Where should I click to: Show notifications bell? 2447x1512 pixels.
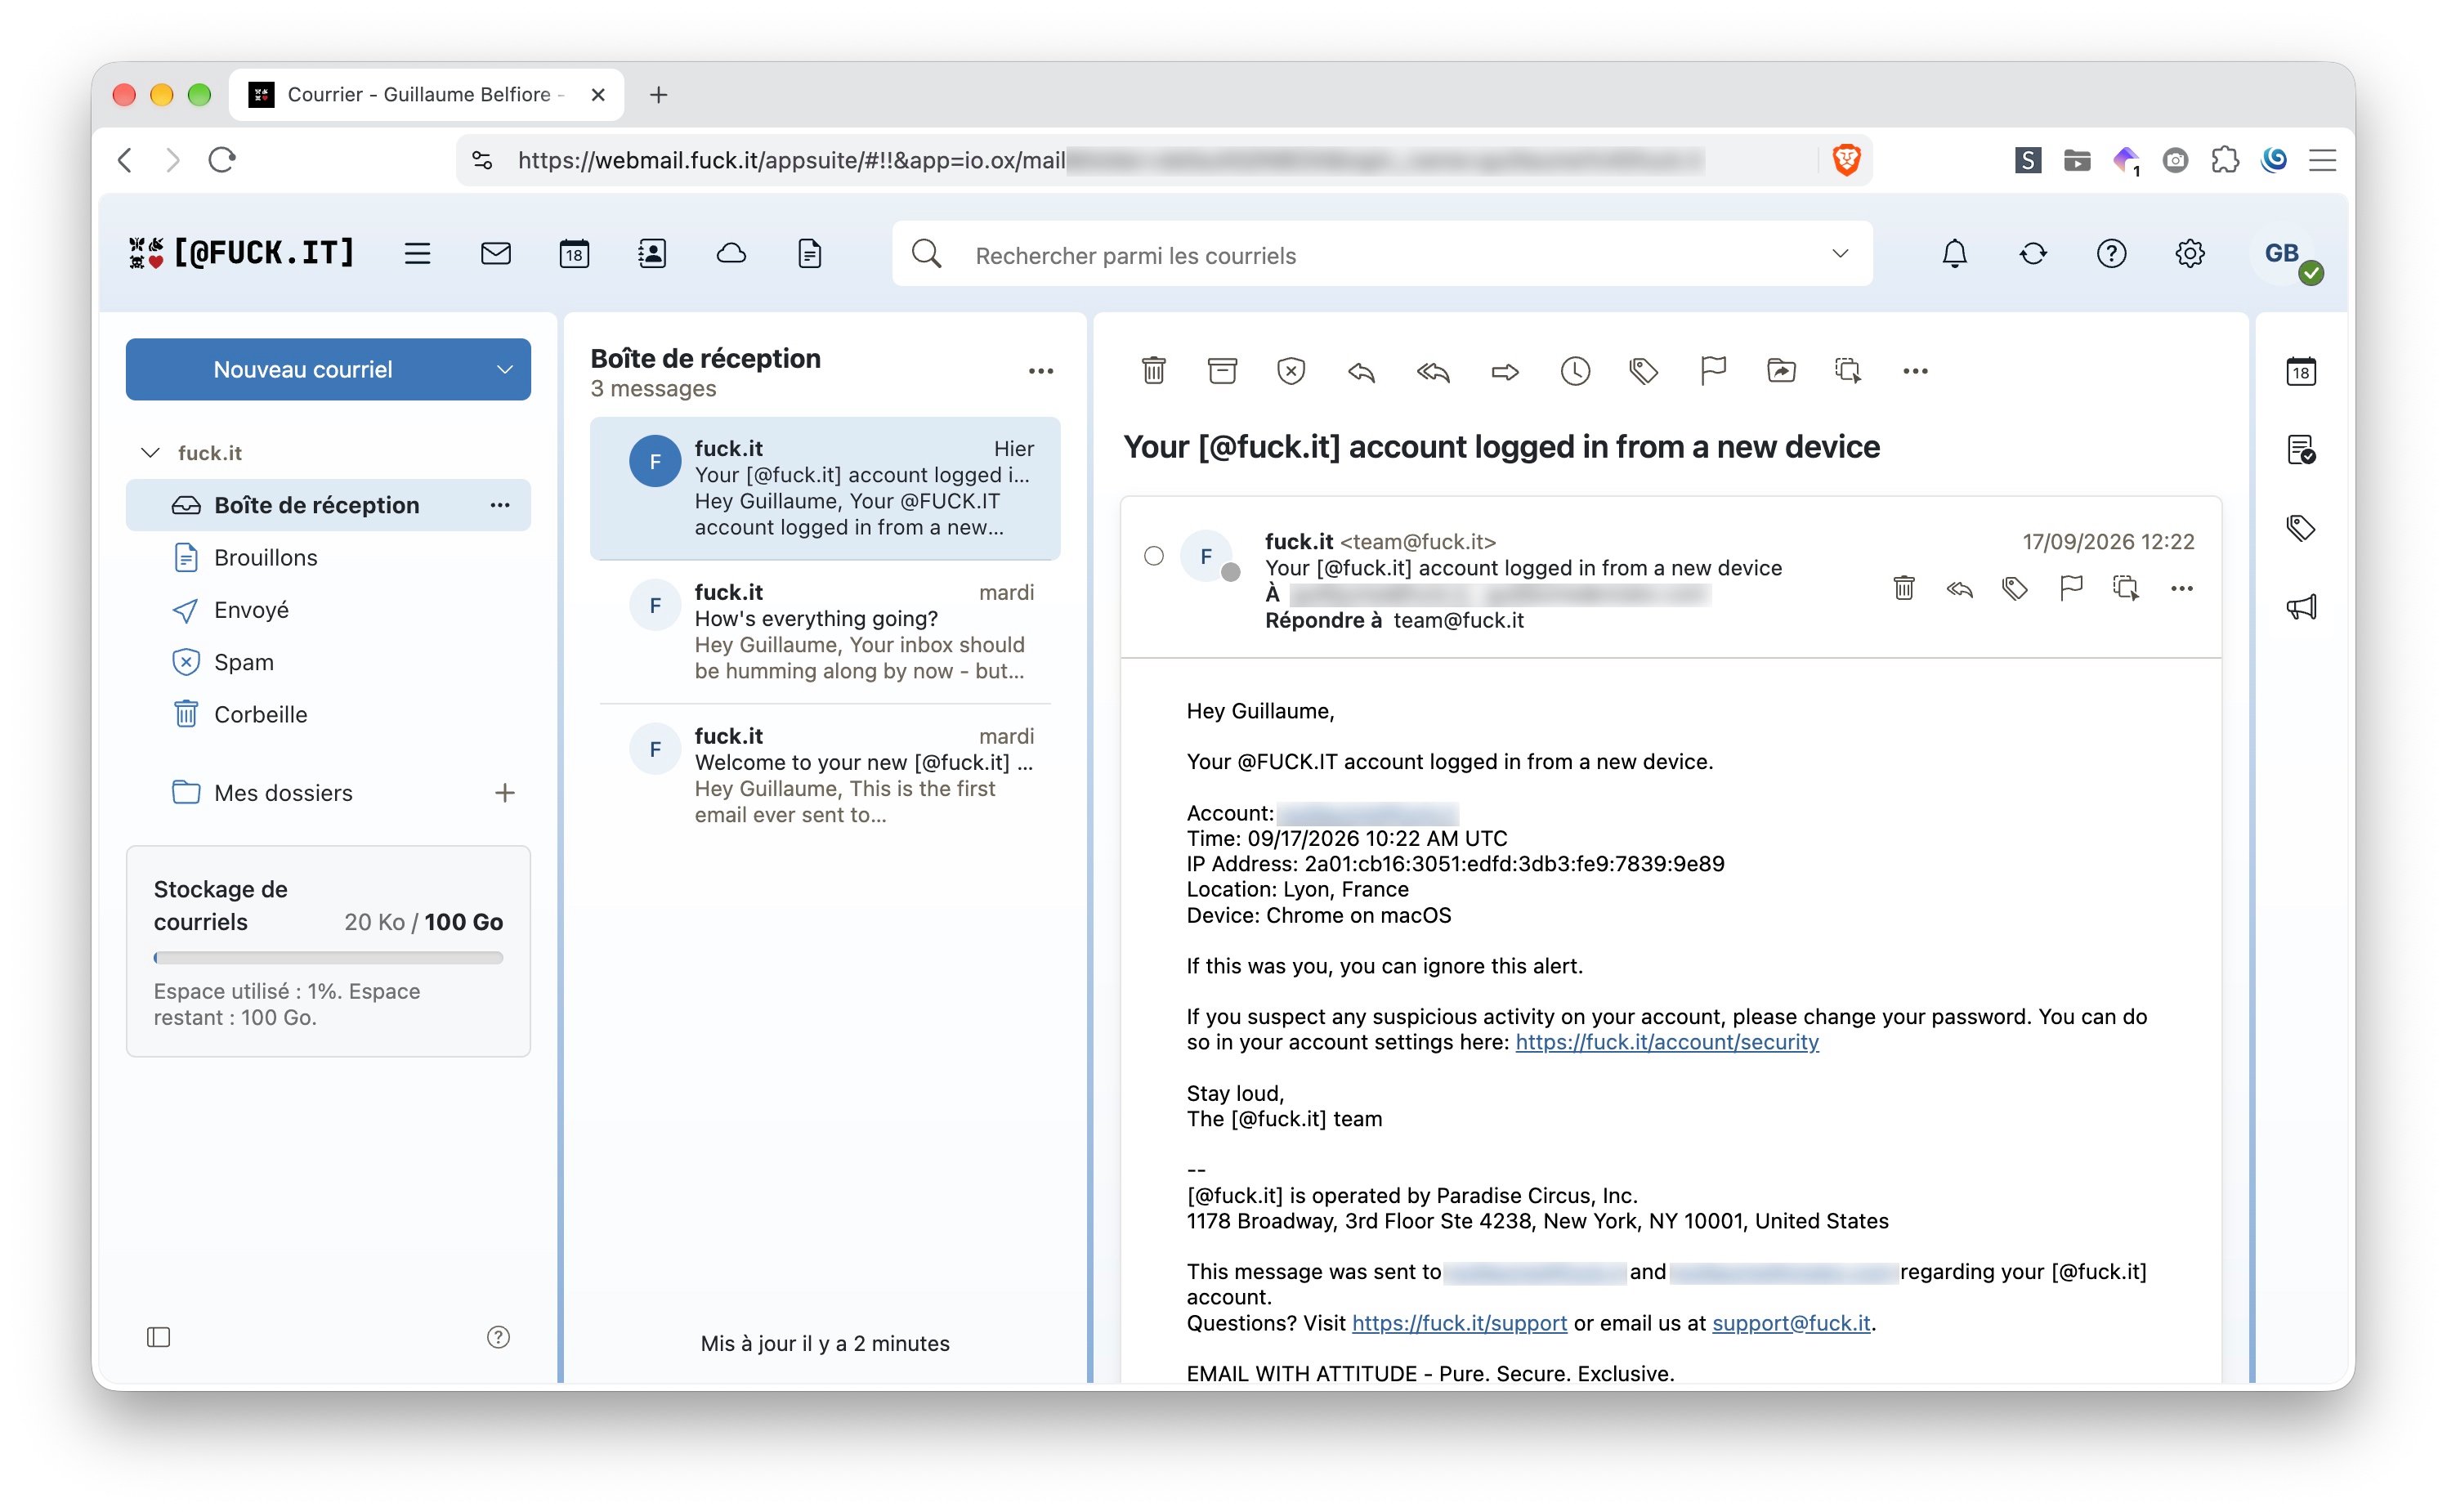1954,254
